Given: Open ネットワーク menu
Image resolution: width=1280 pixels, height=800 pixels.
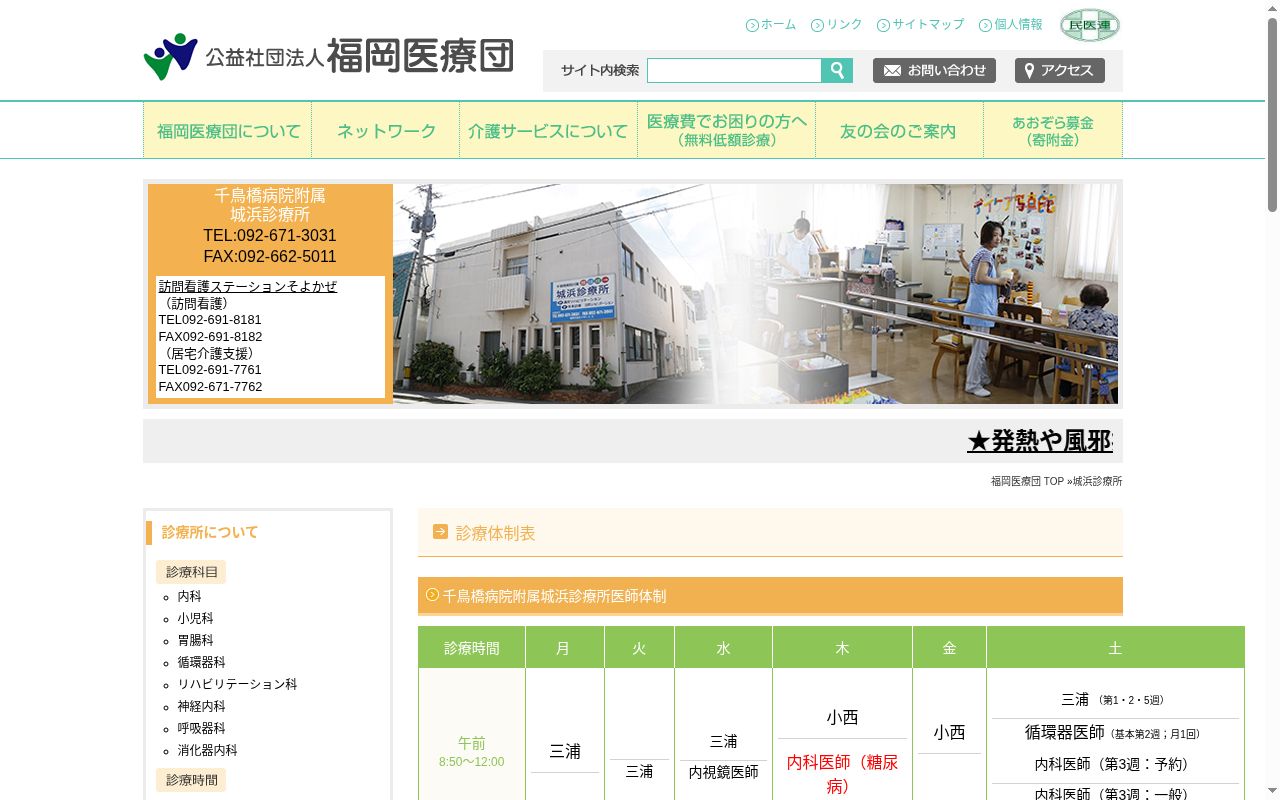Looking at the screenshot, I should [x=386, y=130].
